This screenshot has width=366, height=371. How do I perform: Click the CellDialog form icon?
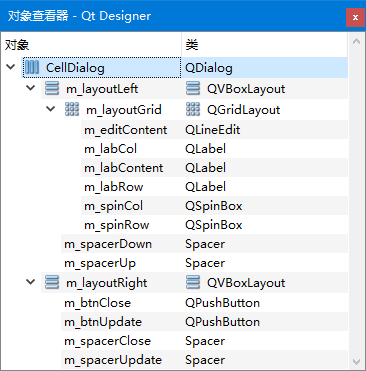[32, 68]
